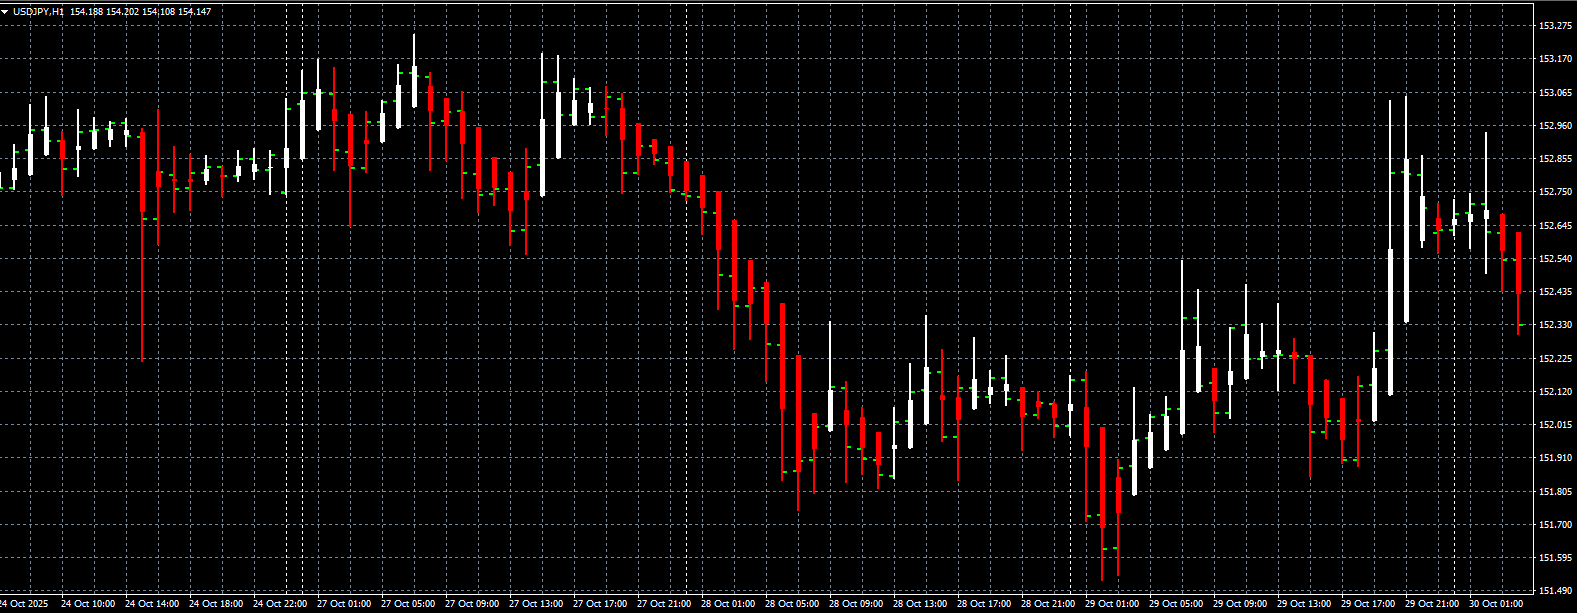1577x613 pixels.
Task: Click the 27 Oct 17:00 time label
Action: (600, 604)
